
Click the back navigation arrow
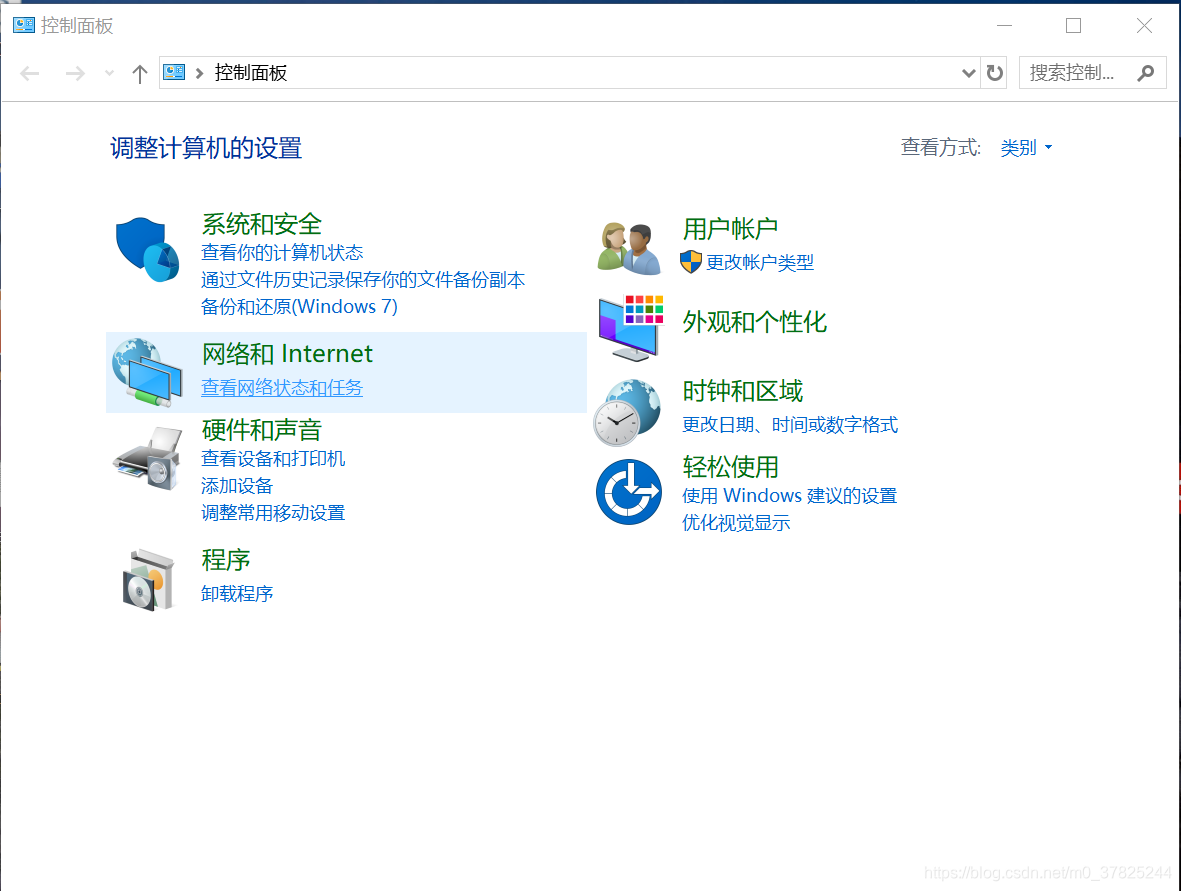coord(30,73)
